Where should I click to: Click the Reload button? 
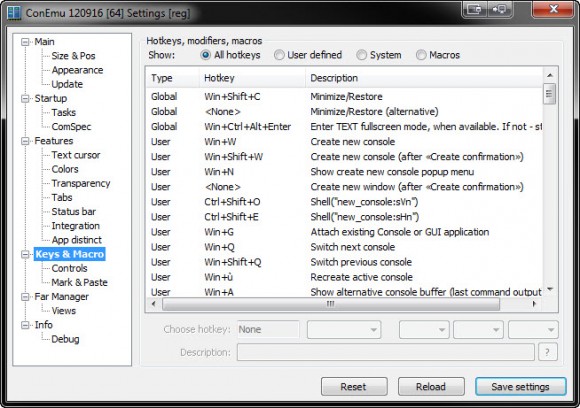(x=431, y=387)
